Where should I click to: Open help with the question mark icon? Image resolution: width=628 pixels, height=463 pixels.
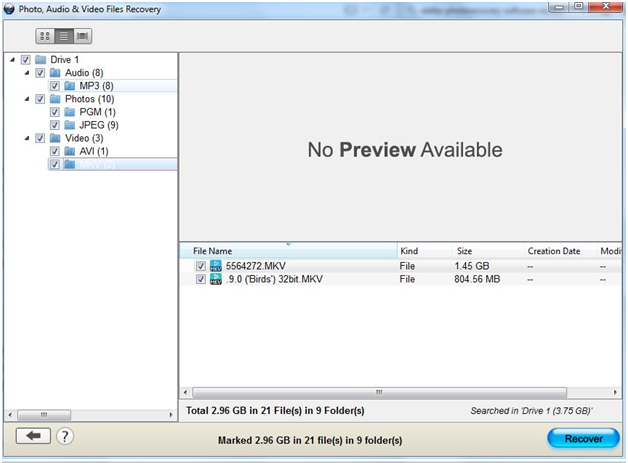pos(65,436)
